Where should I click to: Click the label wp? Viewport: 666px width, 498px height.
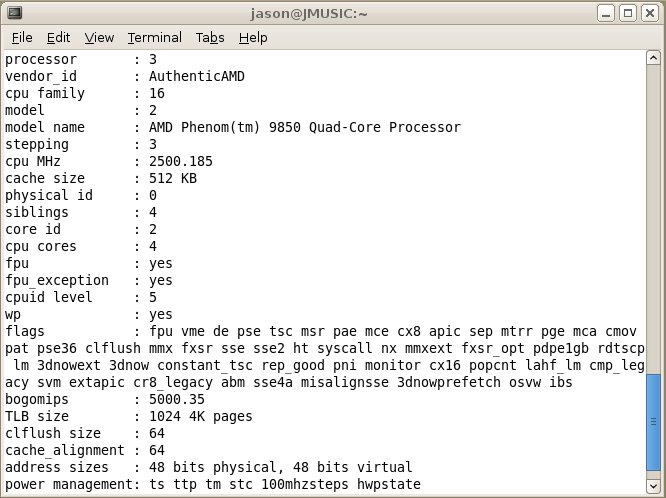13,315
